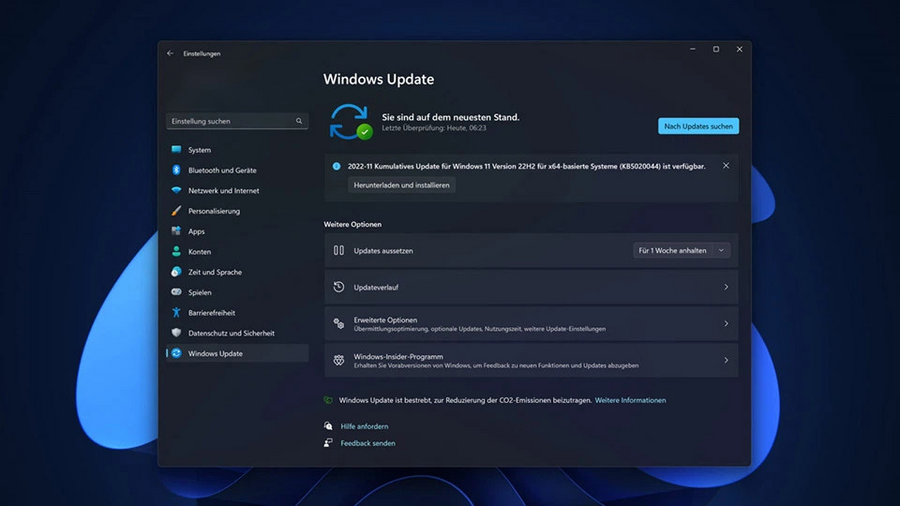Click the System monitor icon

[176, 150]
